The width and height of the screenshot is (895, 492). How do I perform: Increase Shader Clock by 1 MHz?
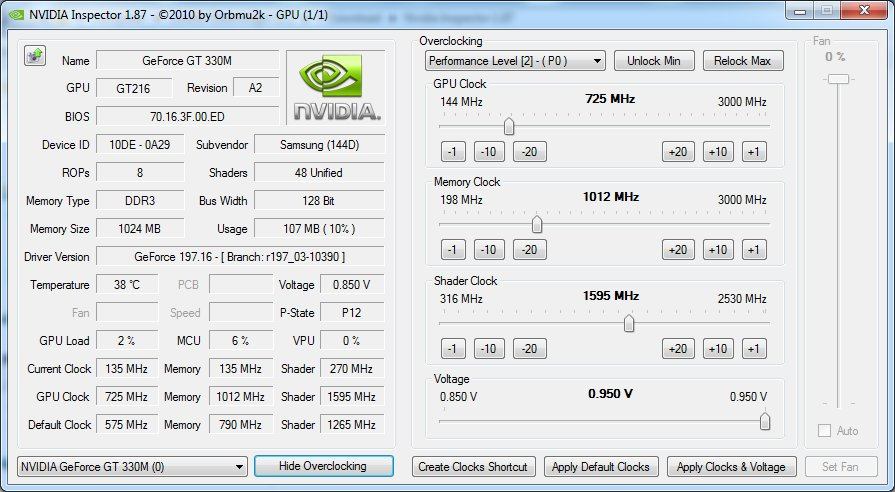754,349
